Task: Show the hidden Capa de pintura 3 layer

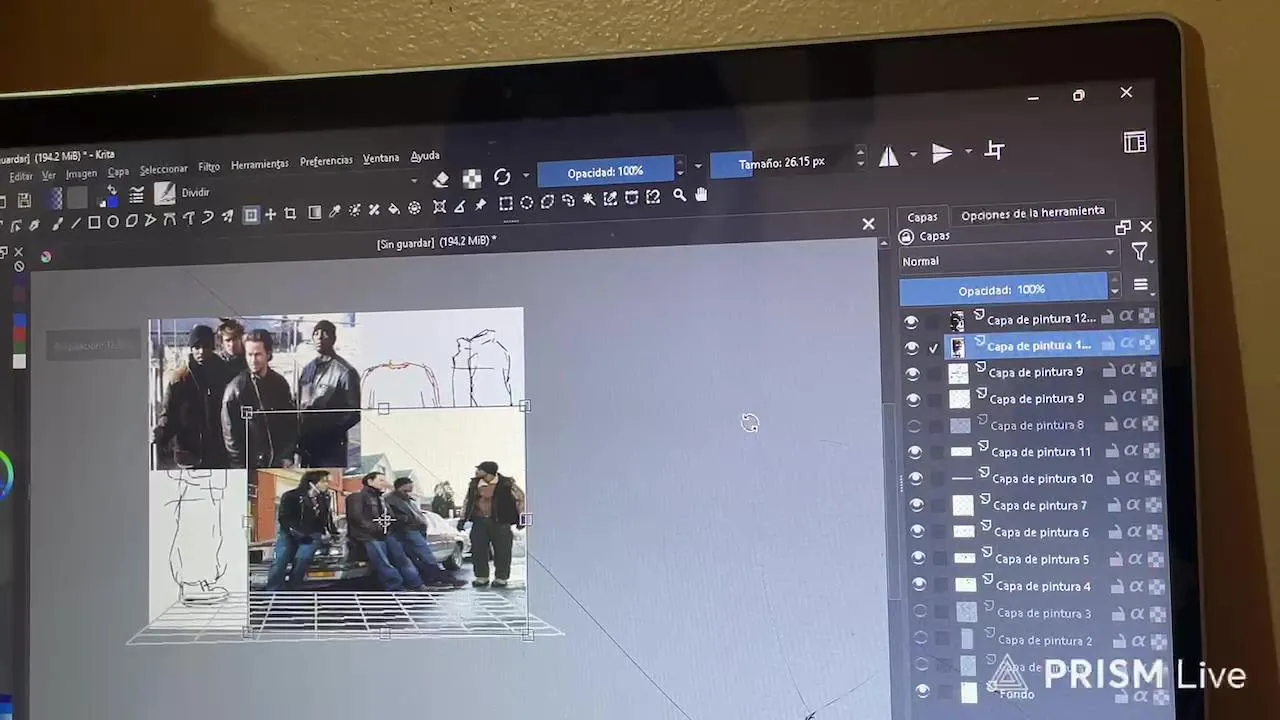Action: click(920, 612)
